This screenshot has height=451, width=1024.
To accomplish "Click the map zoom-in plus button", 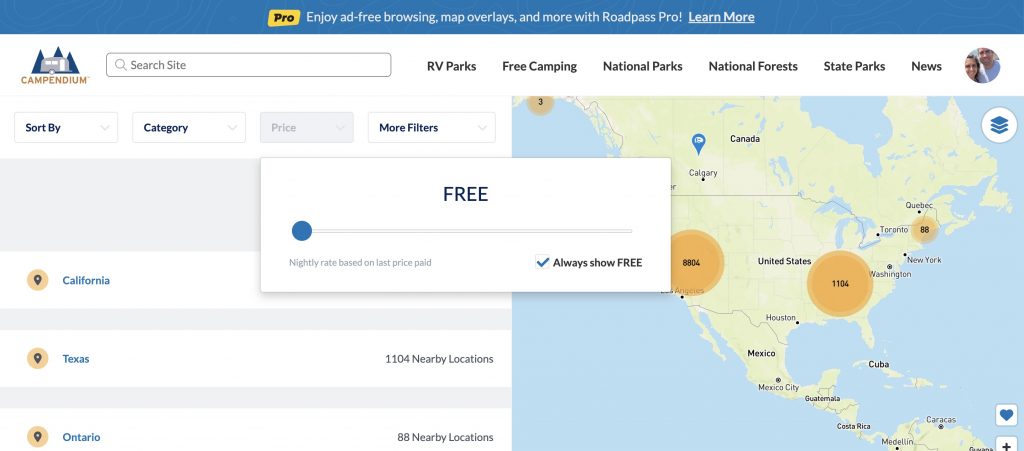I will [1006, 444].
